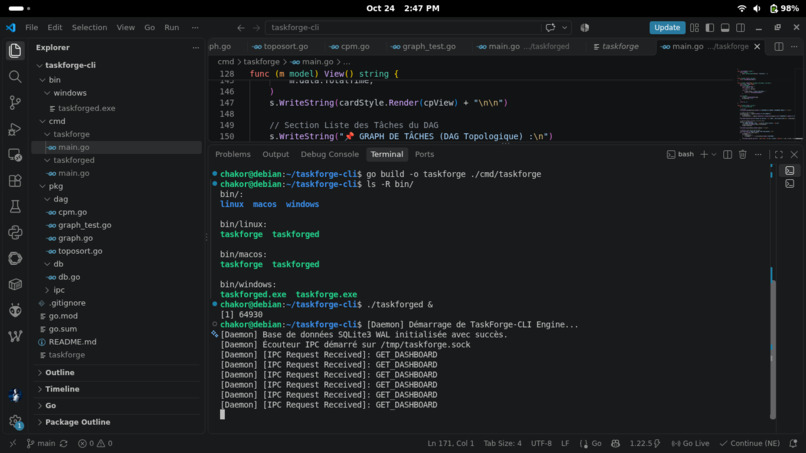The height and width of the screenshot is (453, 806).
Task: Close the main.go taskforge editor tab
Action: point(757,47)
